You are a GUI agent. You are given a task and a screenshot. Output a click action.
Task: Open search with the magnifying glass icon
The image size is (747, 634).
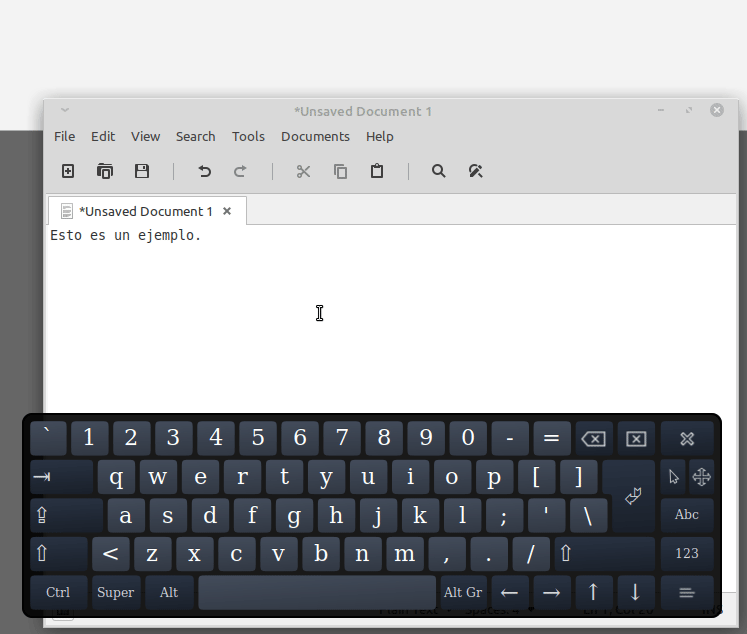click(438, 171)
